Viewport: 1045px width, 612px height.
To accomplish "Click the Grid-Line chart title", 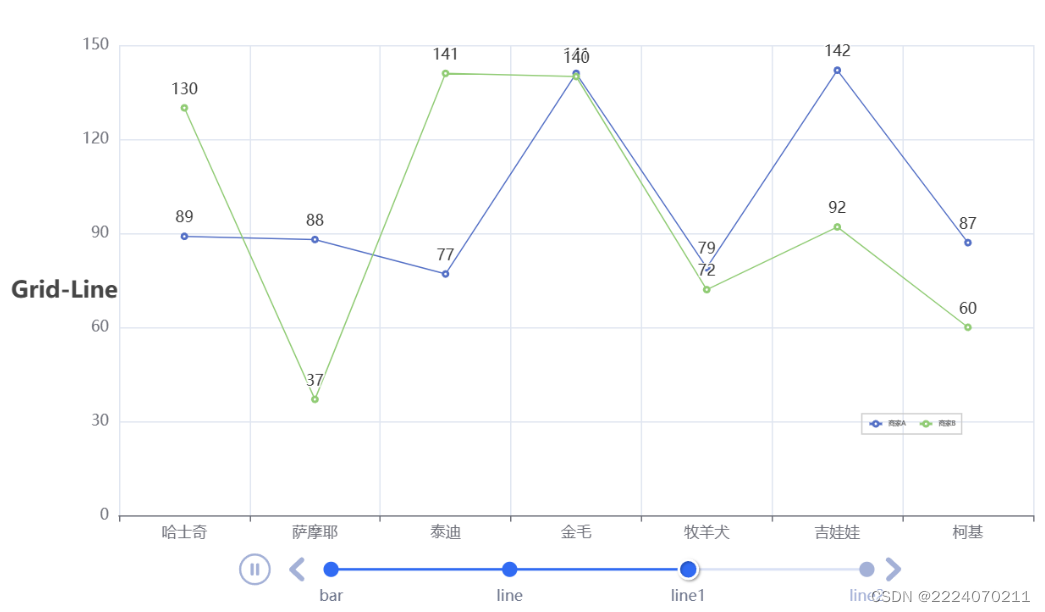I will (x=65, y=290).
